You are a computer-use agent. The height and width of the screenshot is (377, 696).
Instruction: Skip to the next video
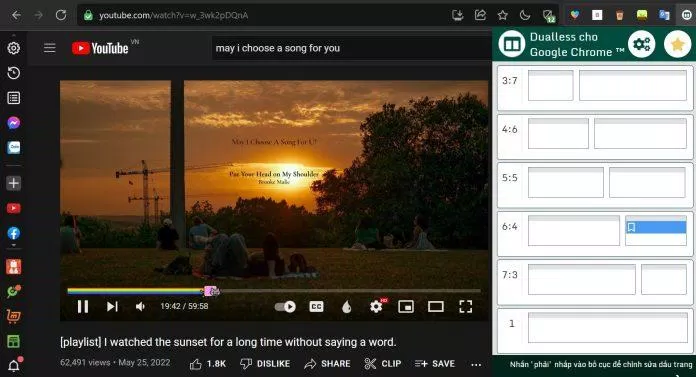tap(112, 306)
